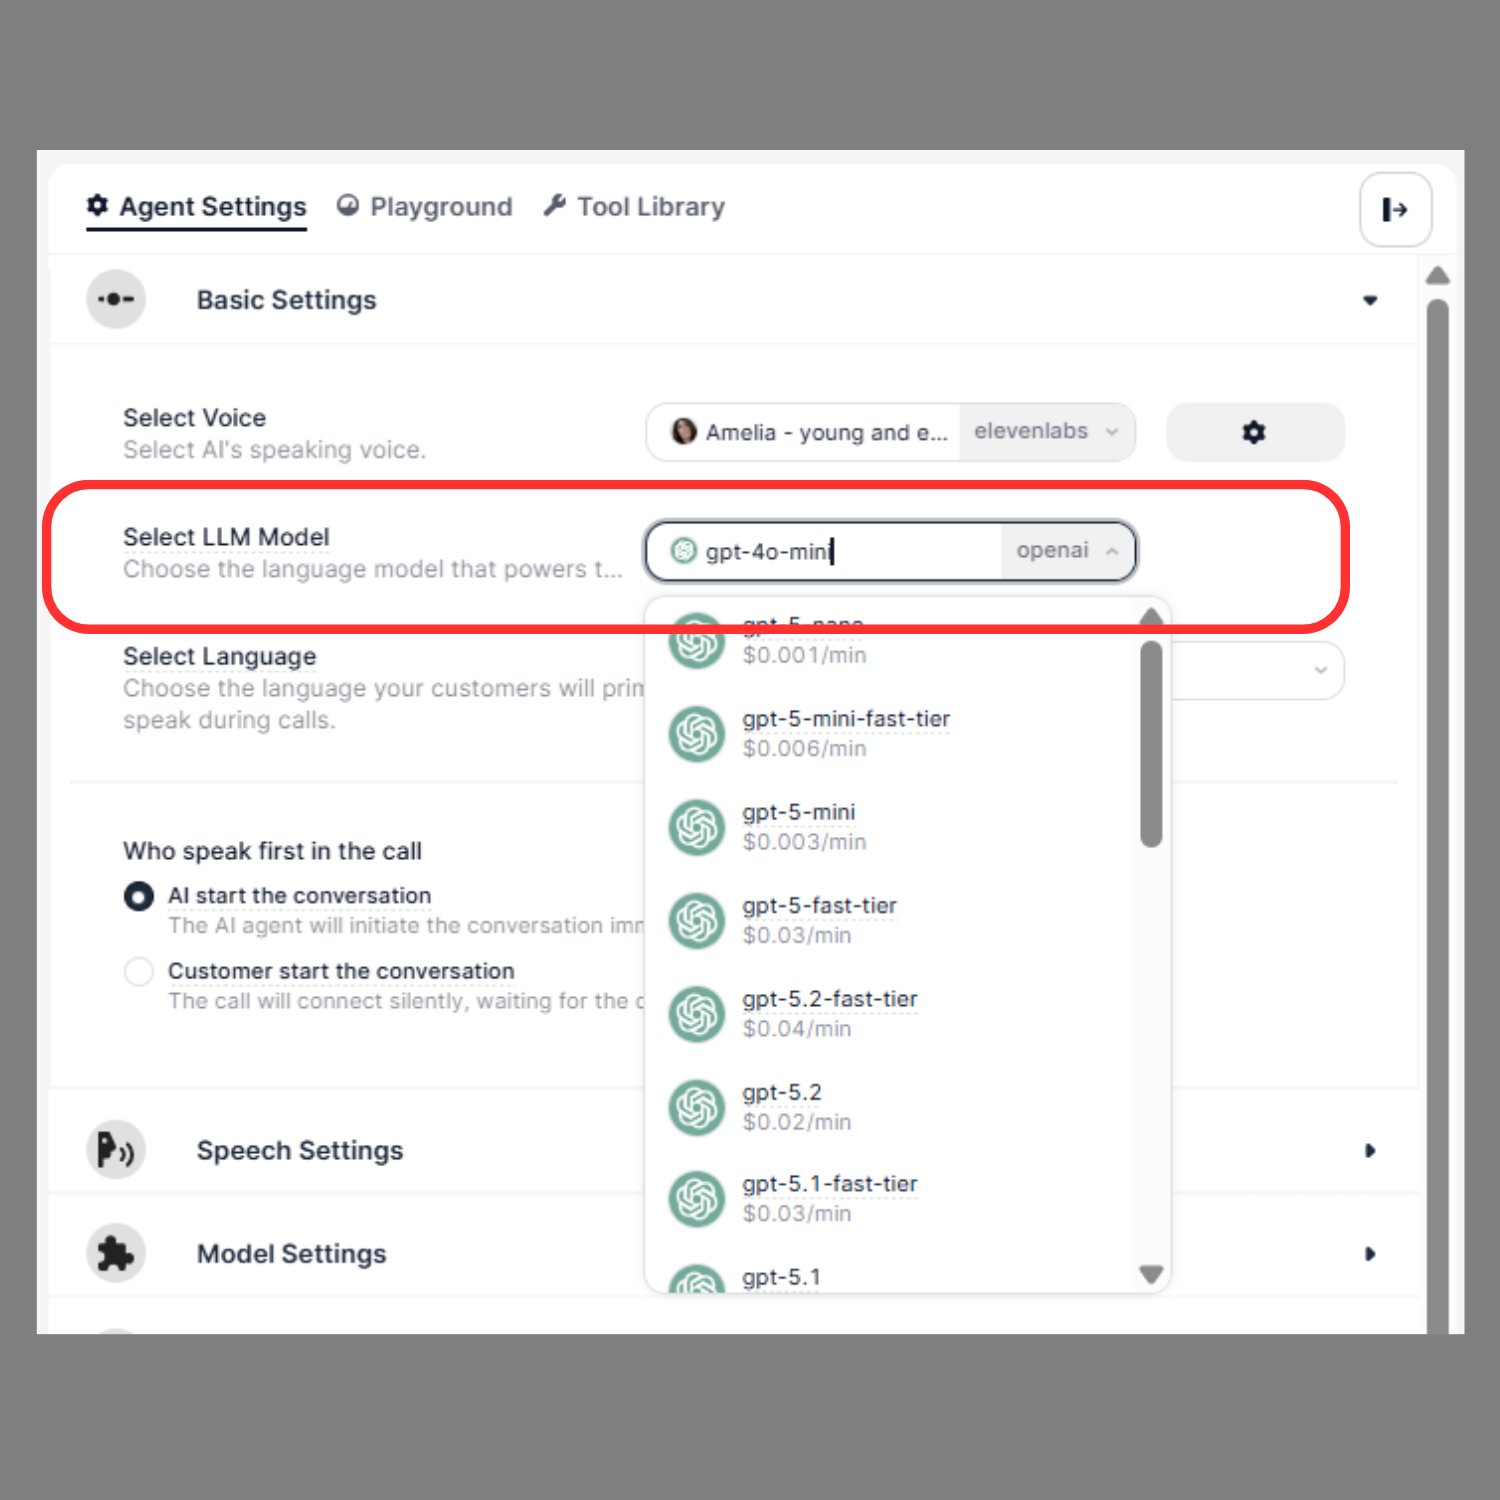The width and height of the screenshot is (1500, 1500).
Task: Toggle the openai provider dropdown
Action: 1067,551
